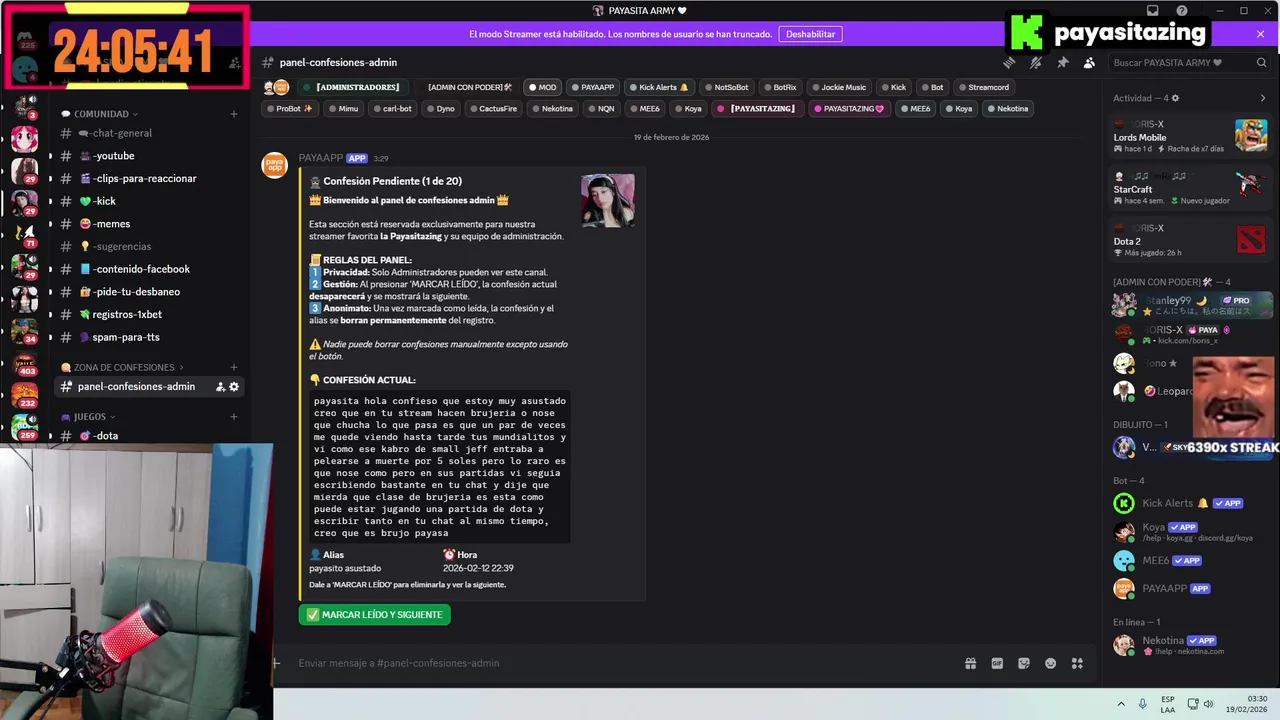Open the threads icon in channel header

pyautogui.click(x=1010, y=62)
